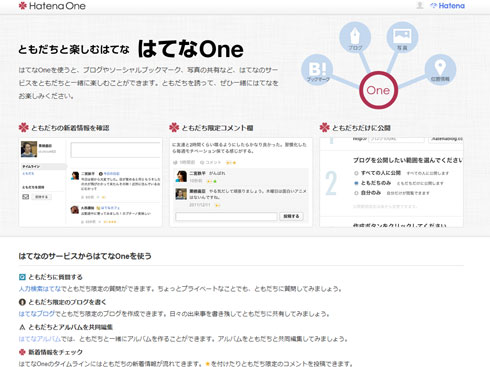Open the 人力検索はてな link
This screenshot has width=490, height=367.
pos(40,289)
